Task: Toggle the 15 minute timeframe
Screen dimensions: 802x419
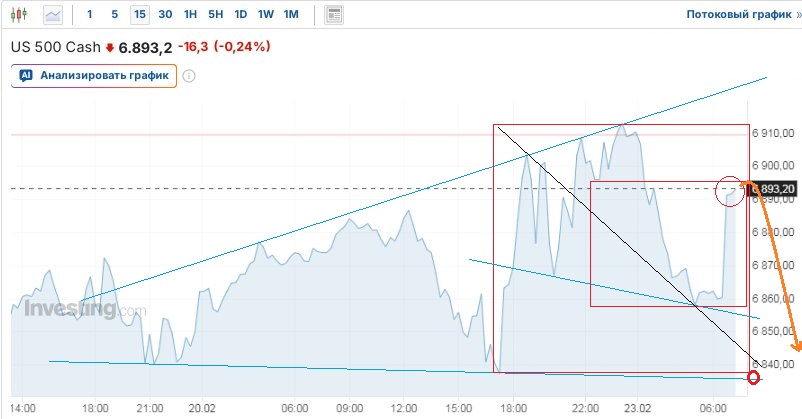Action: tap(139, 15)
